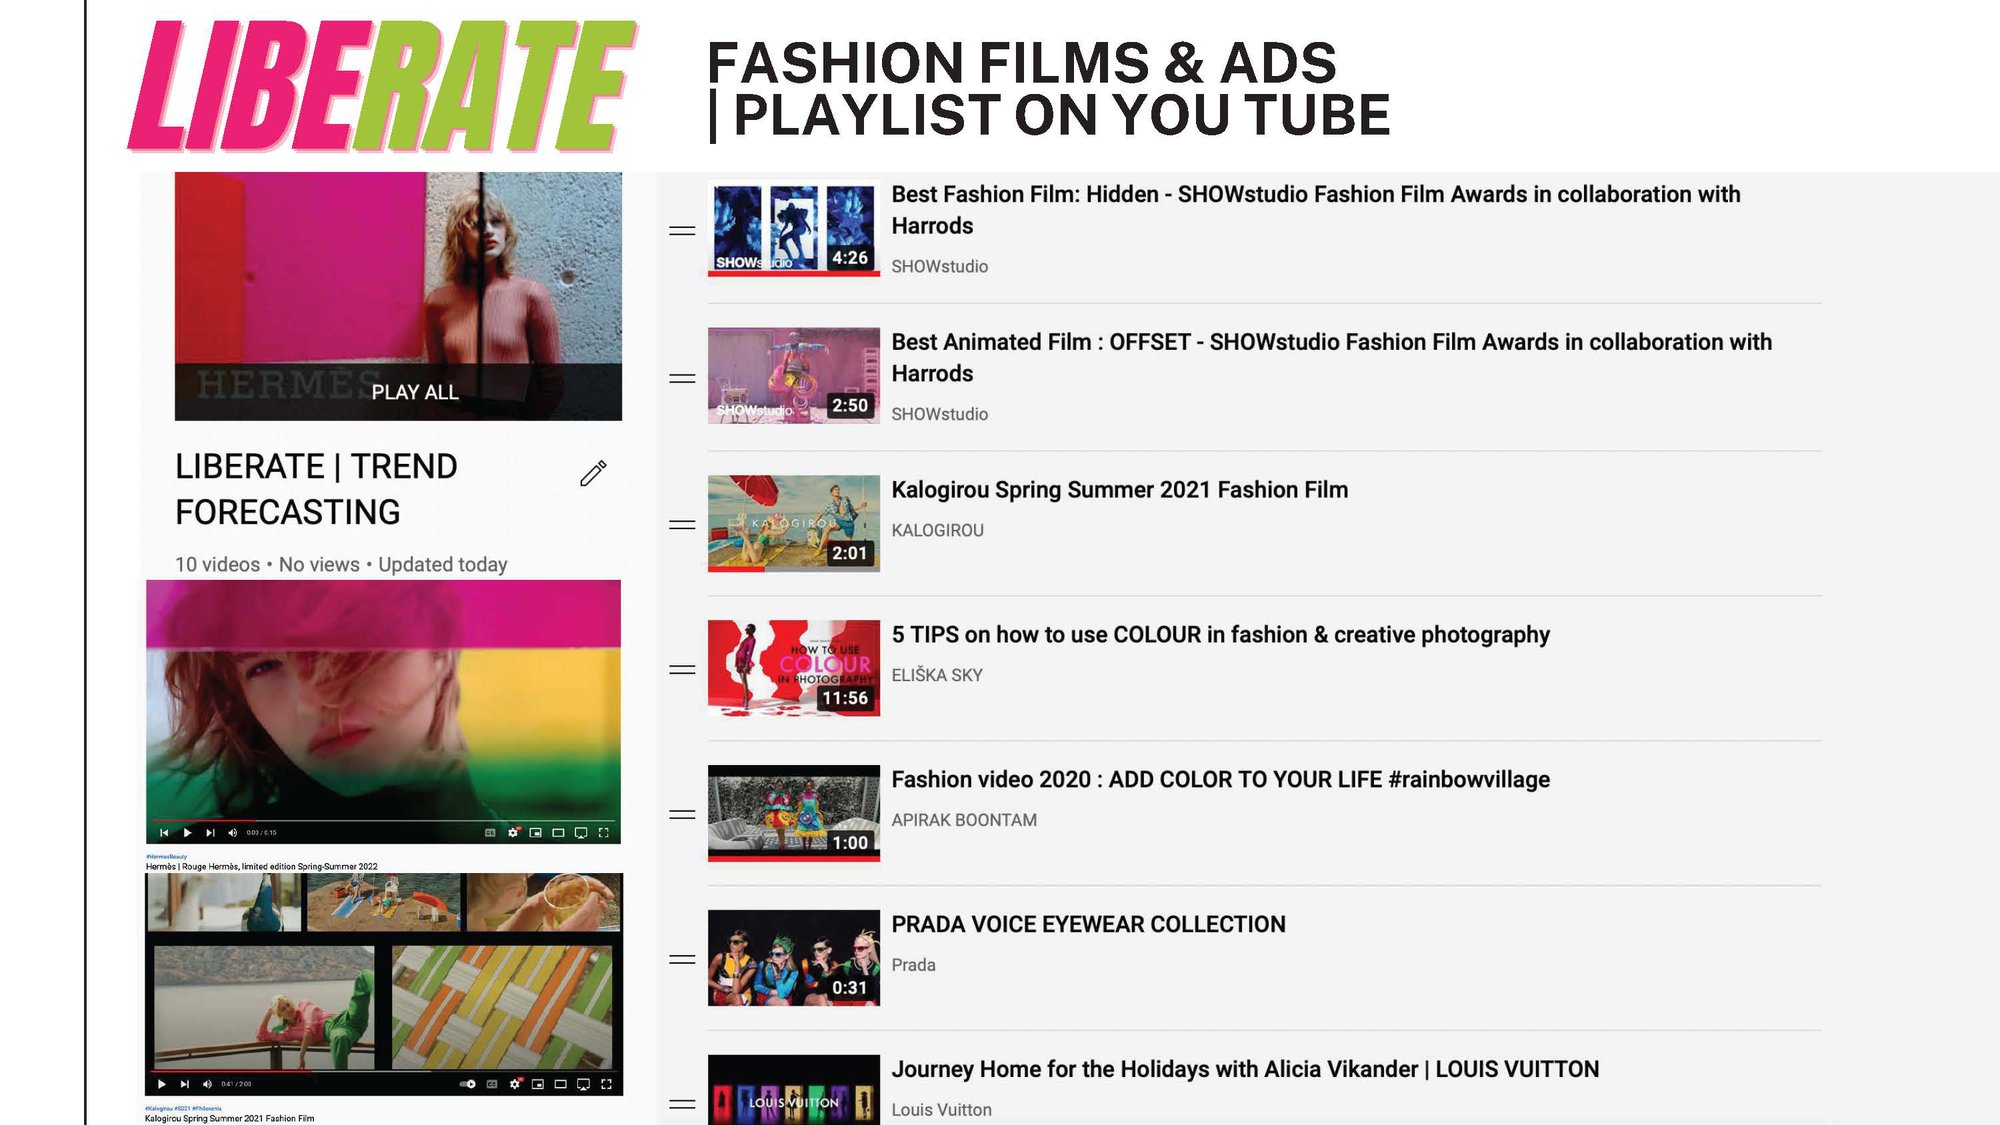Click PLAY ALL on the playlist cover
Viewport: 2000px width, 1125px height.
click(415, 392)
